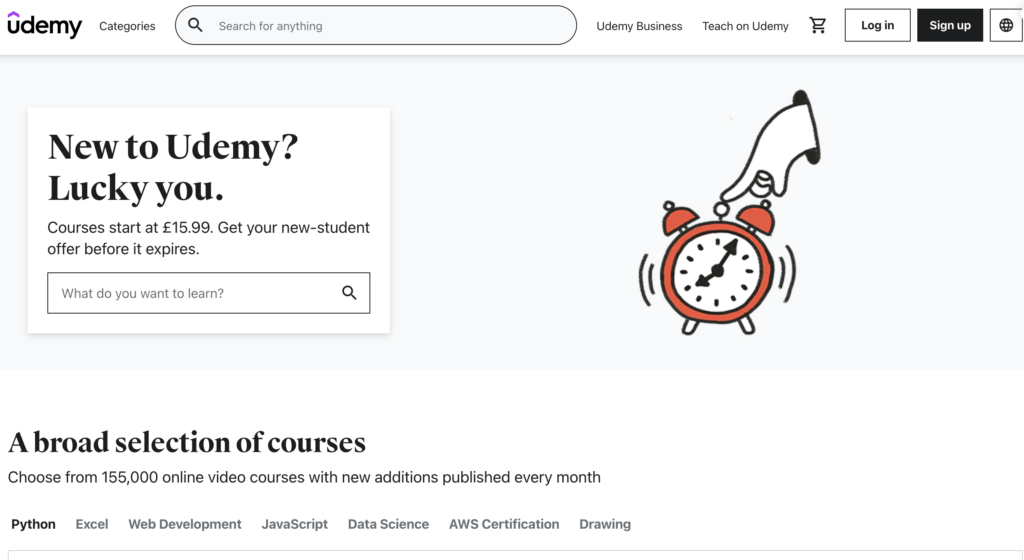
Task: Open the shopping cart icon
Action: pos(818,25)
